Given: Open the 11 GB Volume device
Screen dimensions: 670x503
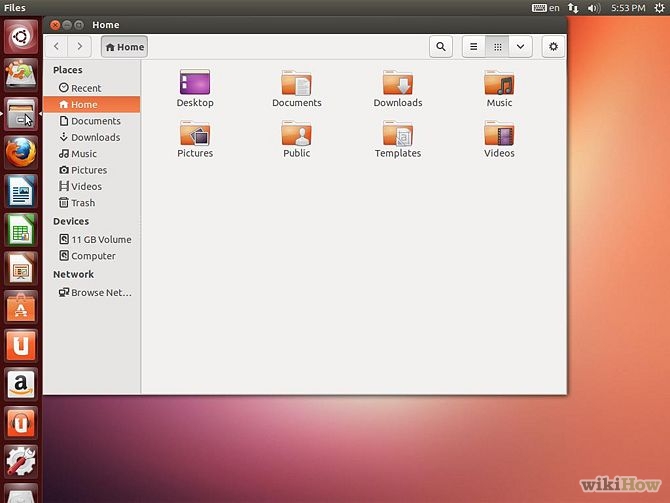Looking at the screenshot, I should [x=91, y=239].
